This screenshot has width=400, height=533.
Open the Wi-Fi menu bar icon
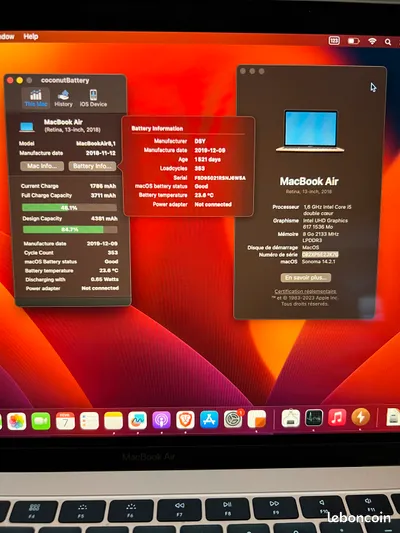[372, 41]
